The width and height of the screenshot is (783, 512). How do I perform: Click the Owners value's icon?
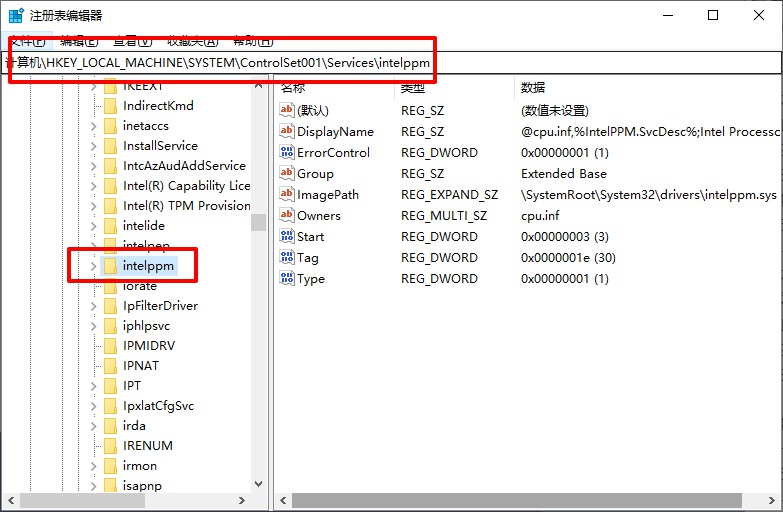(287, 215)
